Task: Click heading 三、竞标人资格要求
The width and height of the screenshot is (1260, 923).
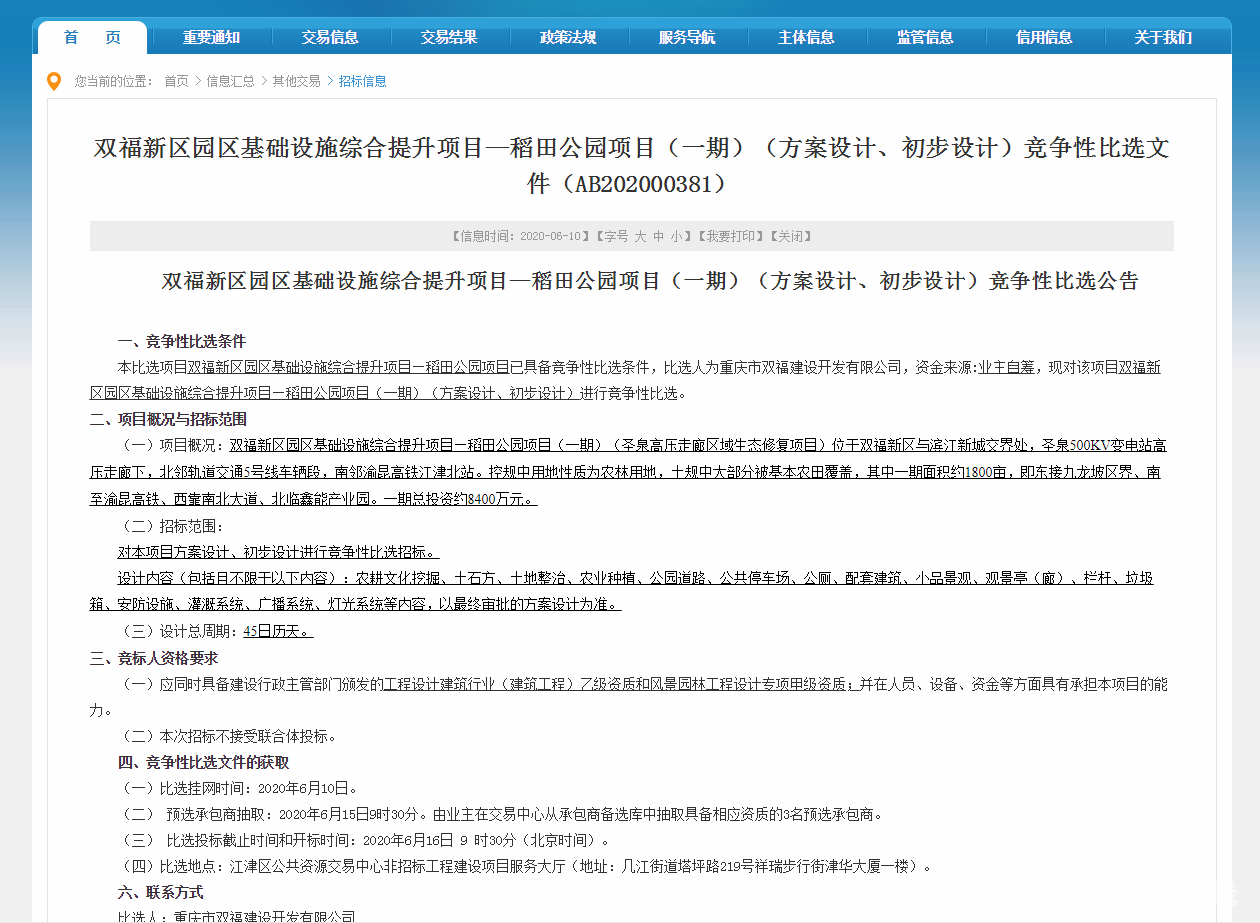Action: click(153, 658)
